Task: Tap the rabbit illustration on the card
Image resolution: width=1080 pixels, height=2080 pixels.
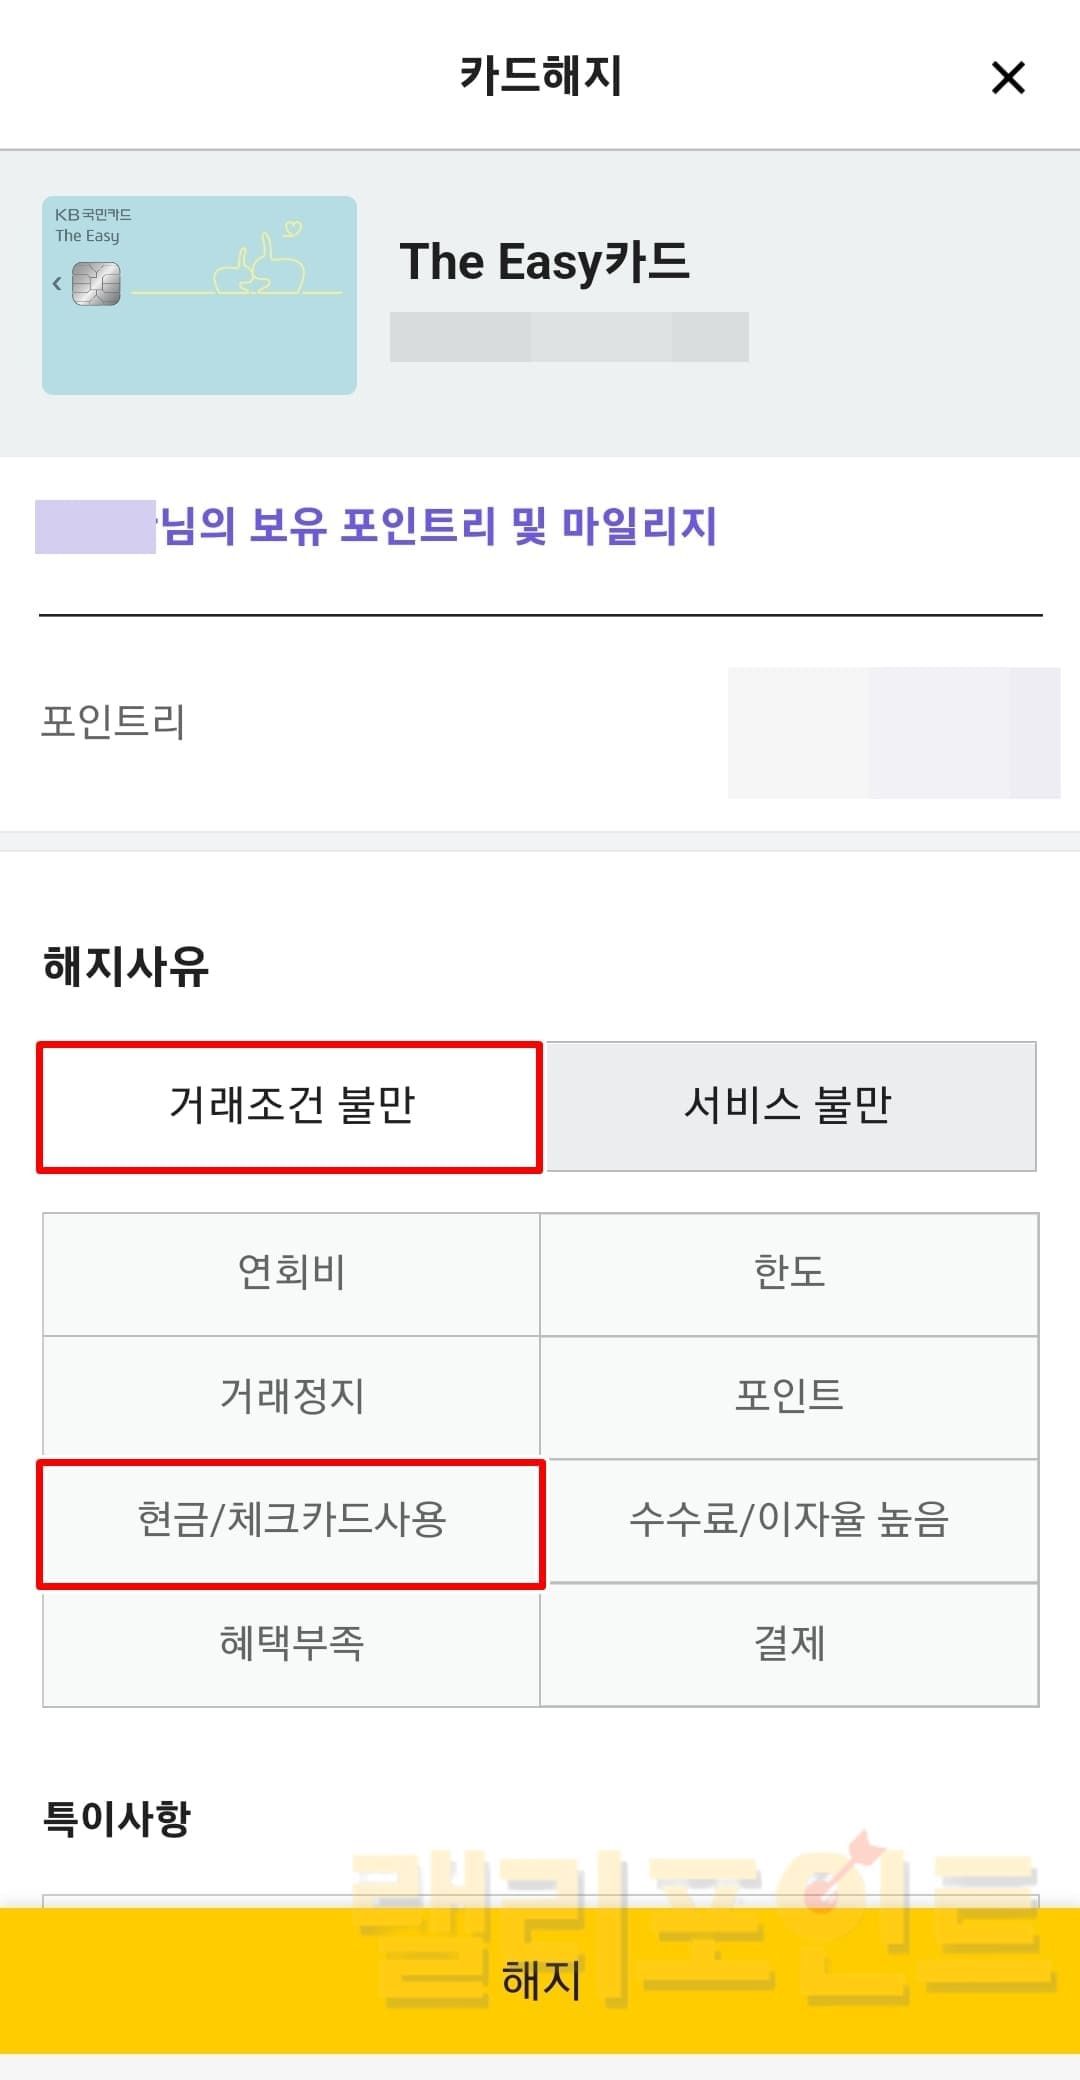Action: tap(259, 264)
